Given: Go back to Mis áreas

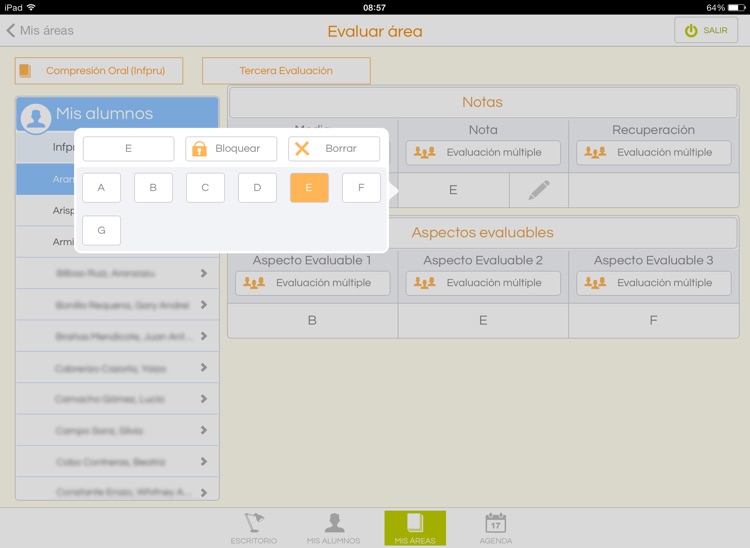Looking at the screenshot, I should click(x=40, y=31).
